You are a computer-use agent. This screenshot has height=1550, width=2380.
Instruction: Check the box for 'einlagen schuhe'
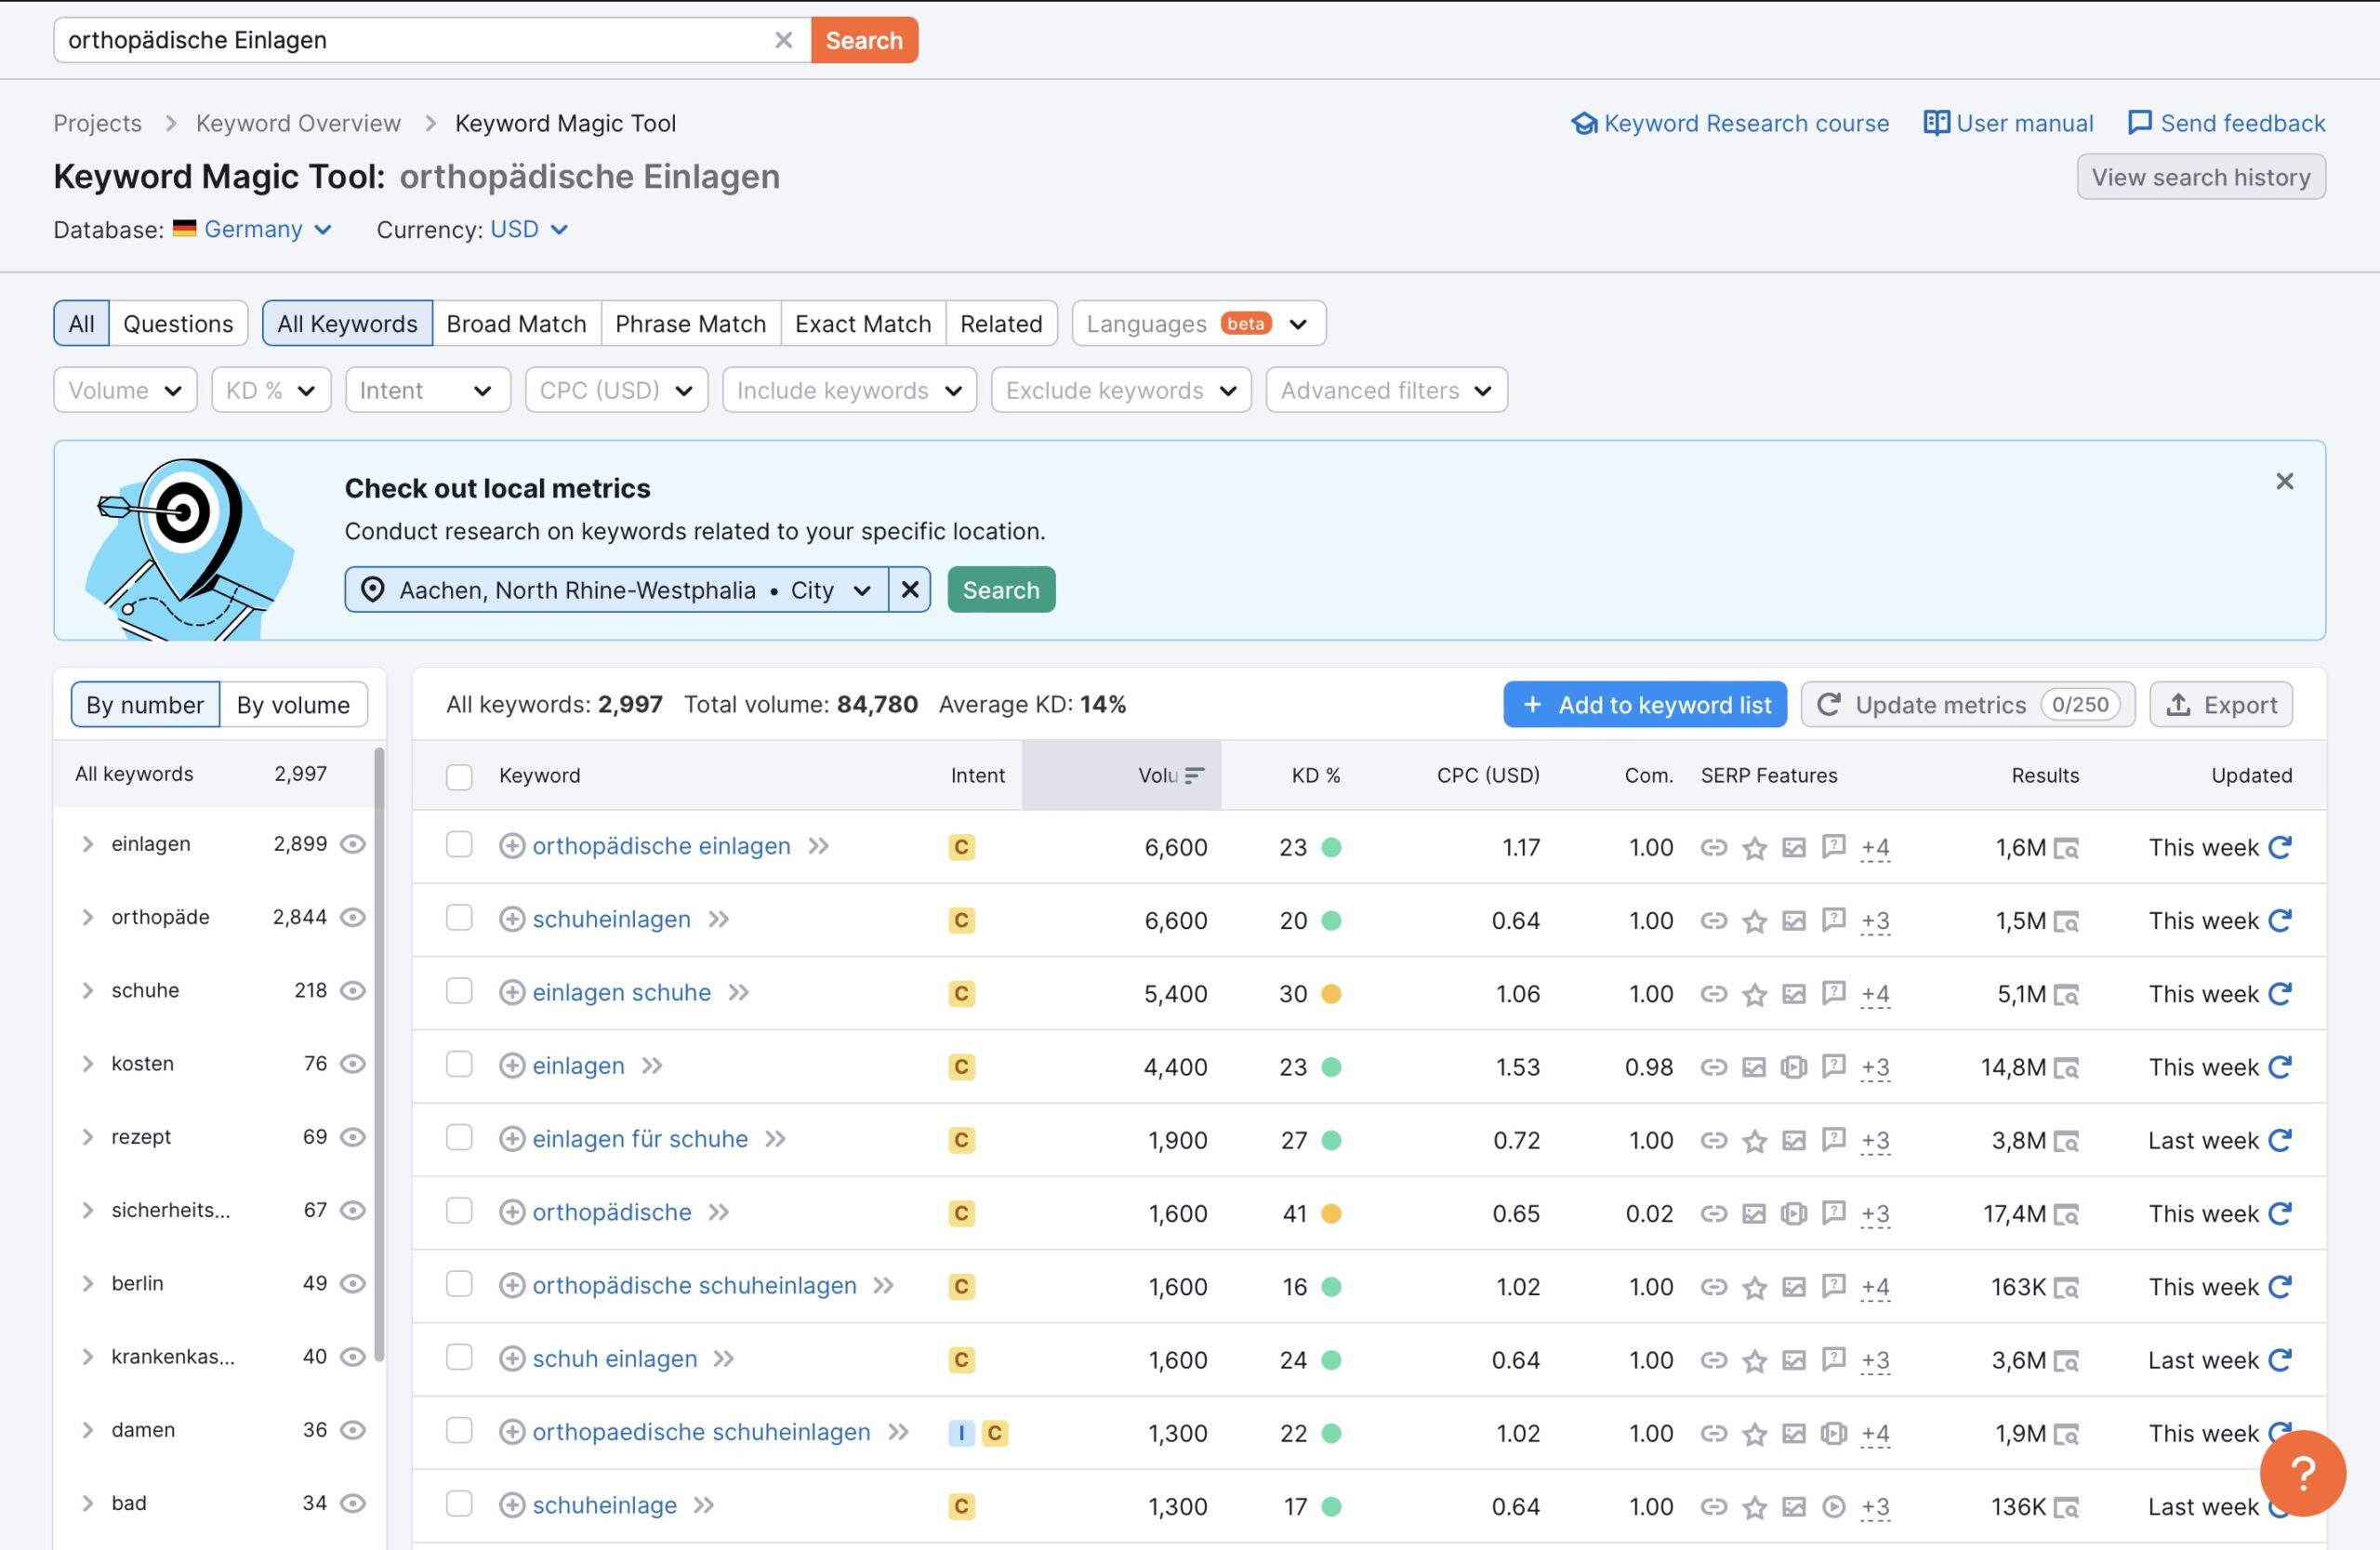pos(459,991)
